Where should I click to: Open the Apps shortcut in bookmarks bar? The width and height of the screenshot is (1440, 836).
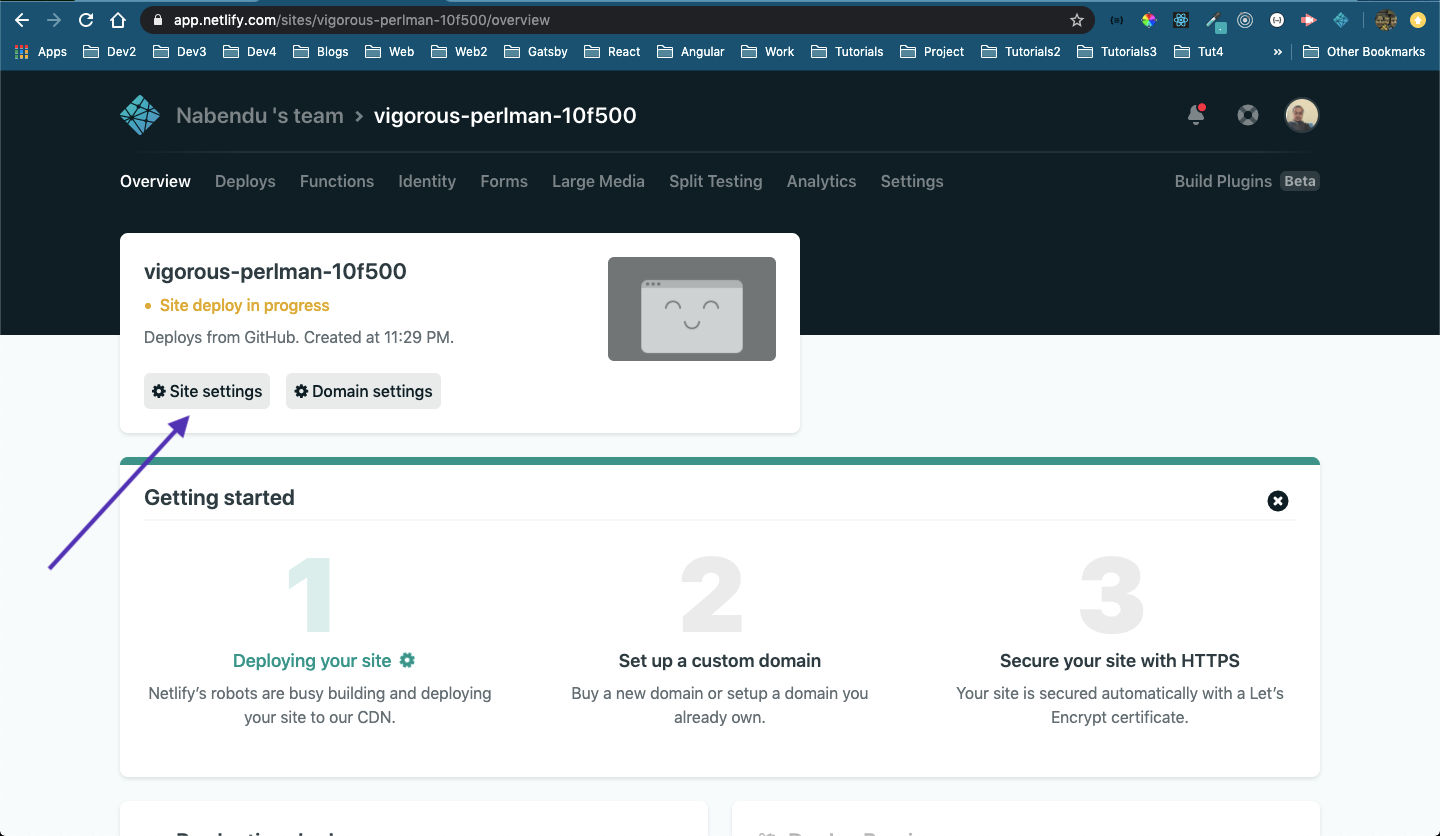click(x=41, y=51)
